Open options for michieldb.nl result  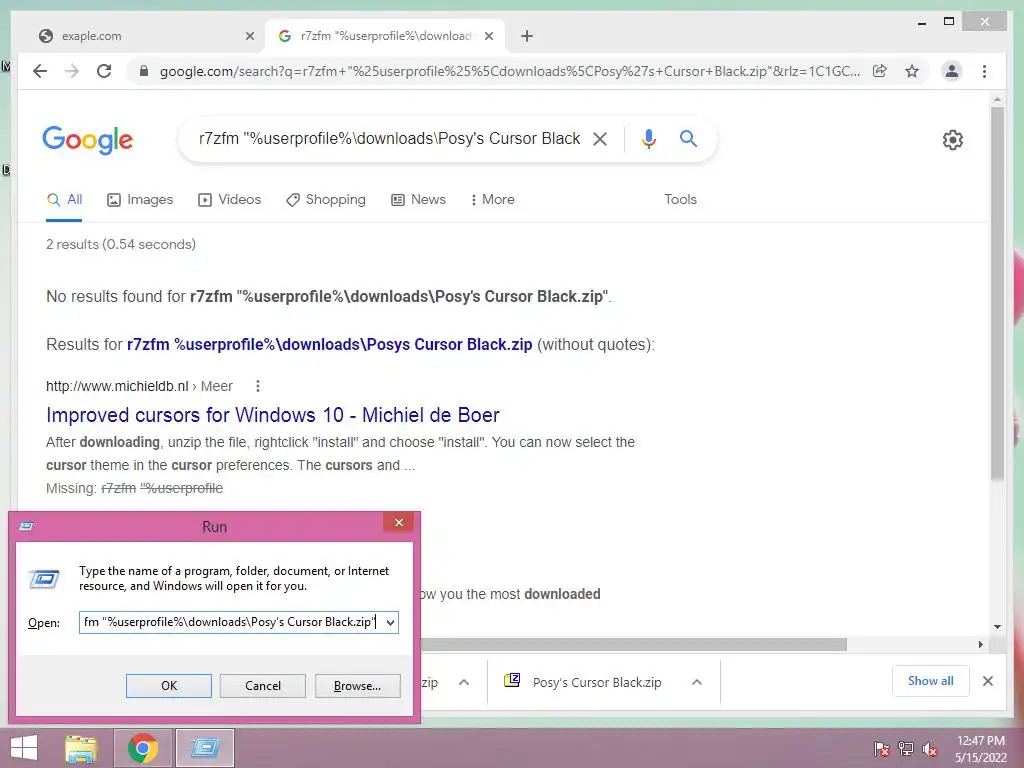pos(258,386)
